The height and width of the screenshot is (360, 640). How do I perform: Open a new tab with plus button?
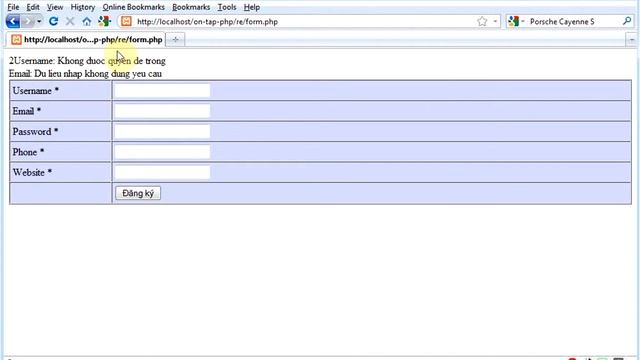(176, 40)
